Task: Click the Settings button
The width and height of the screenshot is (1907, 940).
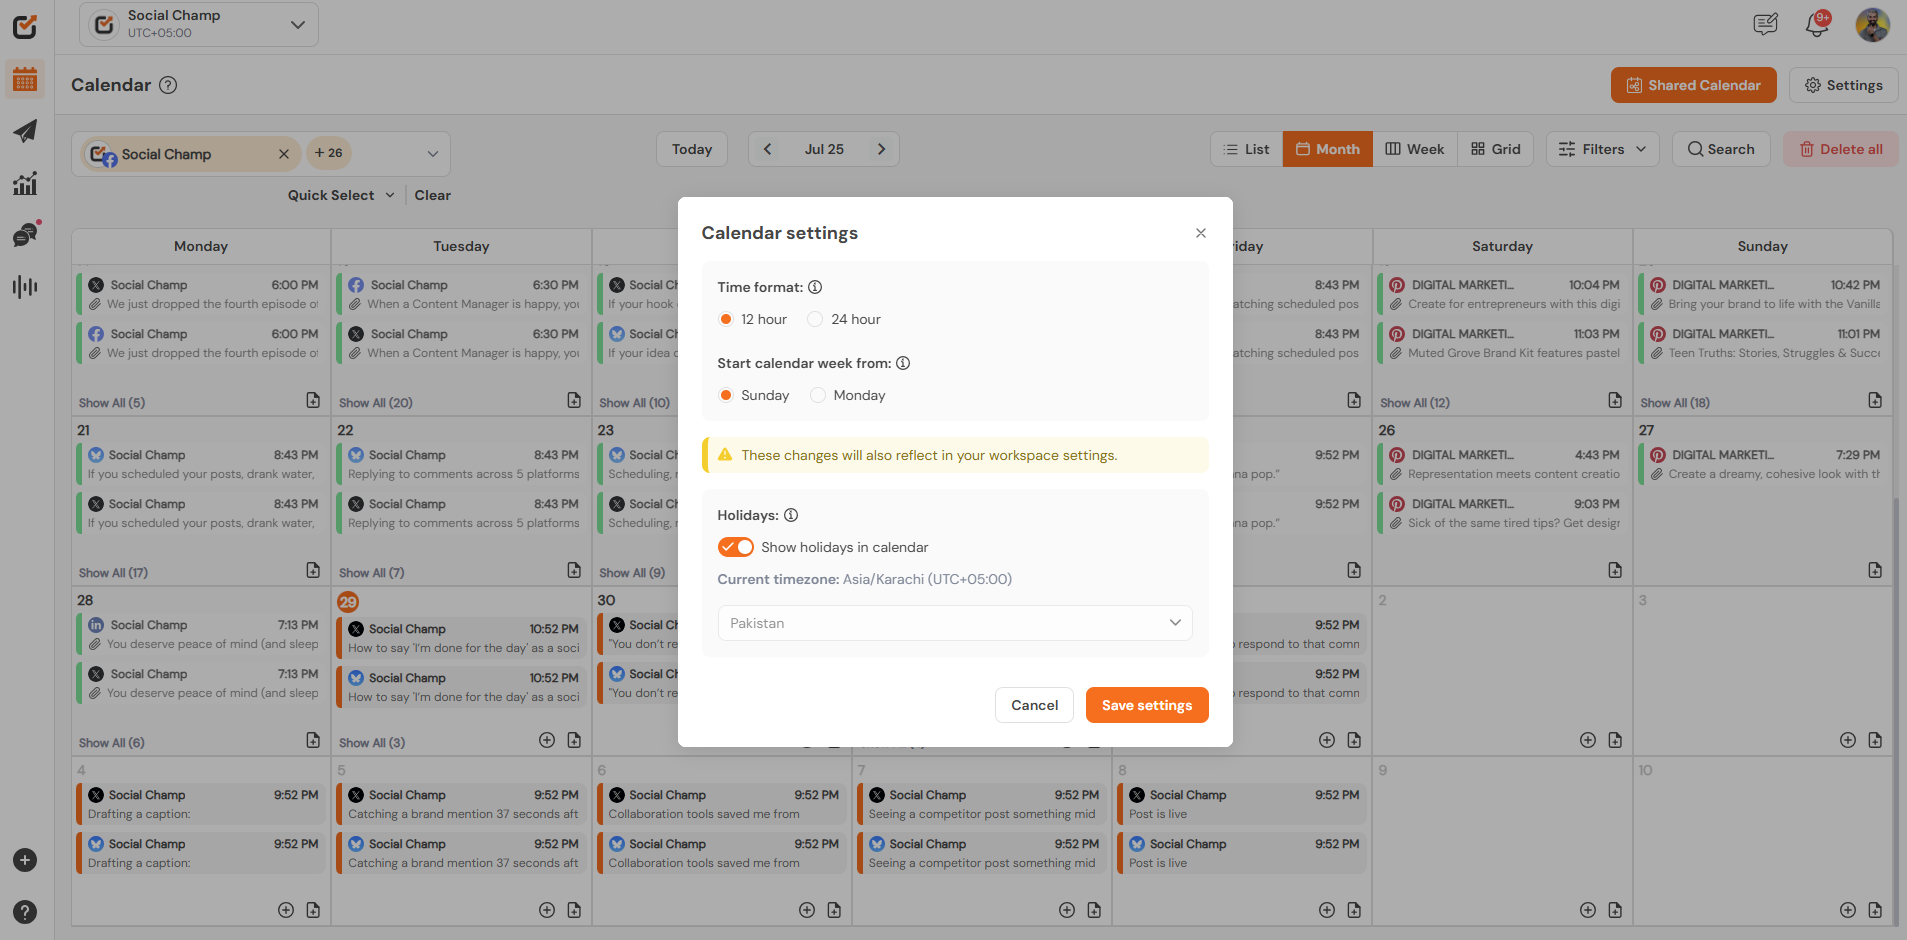Action: (x=1843, y=85)
